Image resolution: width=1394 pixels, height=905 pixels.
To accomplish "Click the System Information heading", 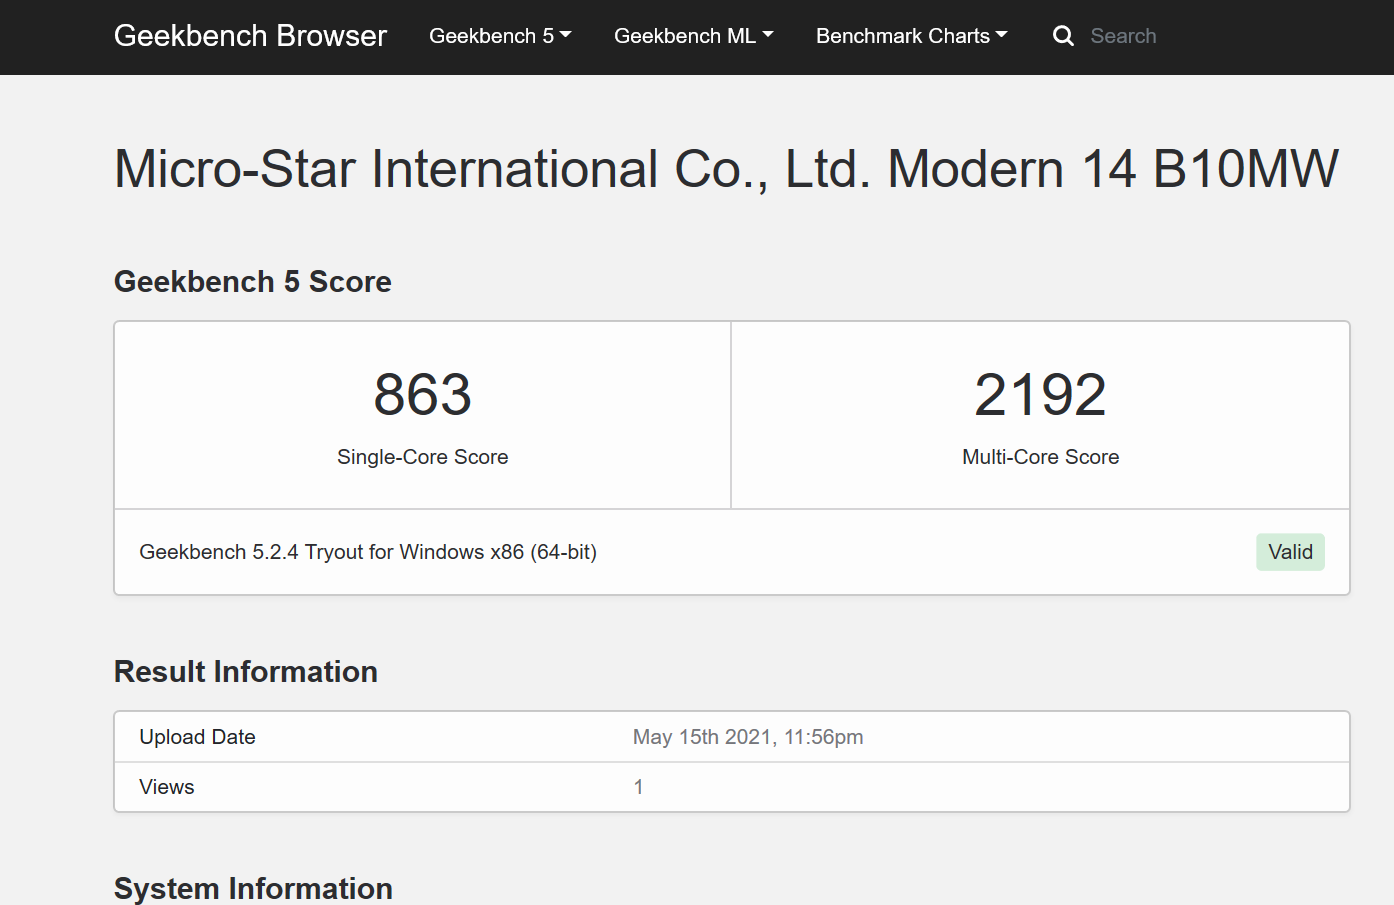I will point(253,888).
